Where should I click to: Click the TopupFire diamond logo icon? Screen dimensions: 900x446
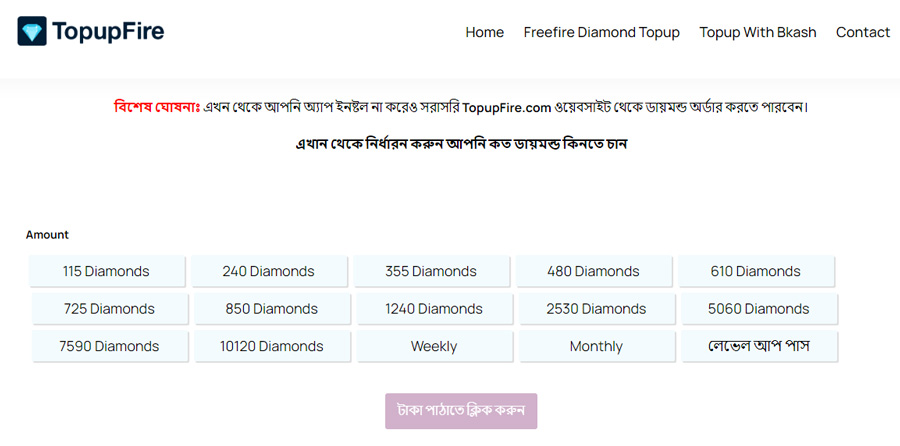pyautogui.click(x=32, y=31)
